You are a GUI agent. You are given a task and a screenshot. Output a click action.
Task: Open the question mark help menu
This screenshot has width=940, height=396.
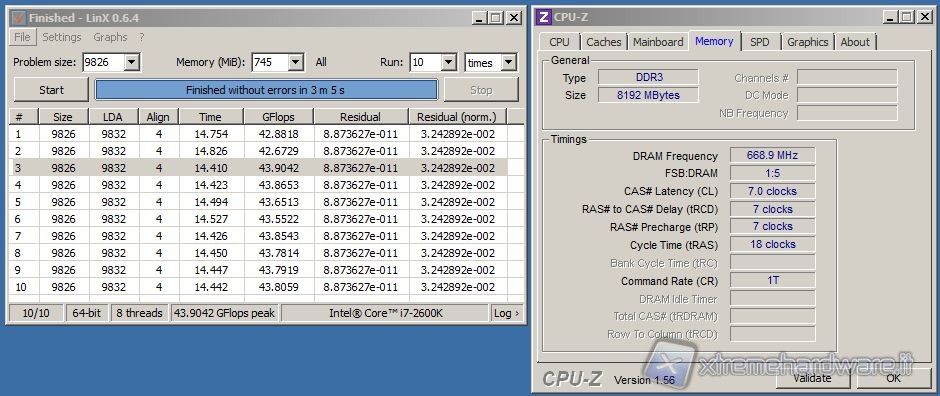point(141,37)
